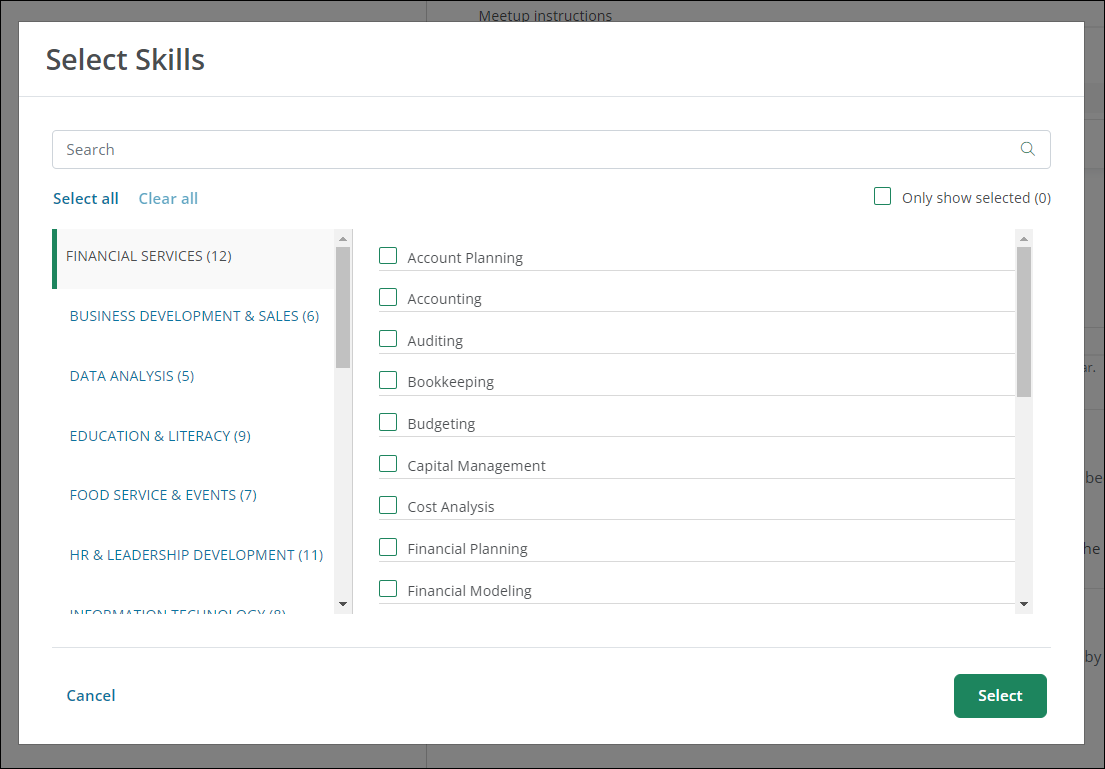Show HR & Leadership Development skills
Viewport: 1105px width, 769px height.
pyautogui.click(x=196, y=555)
